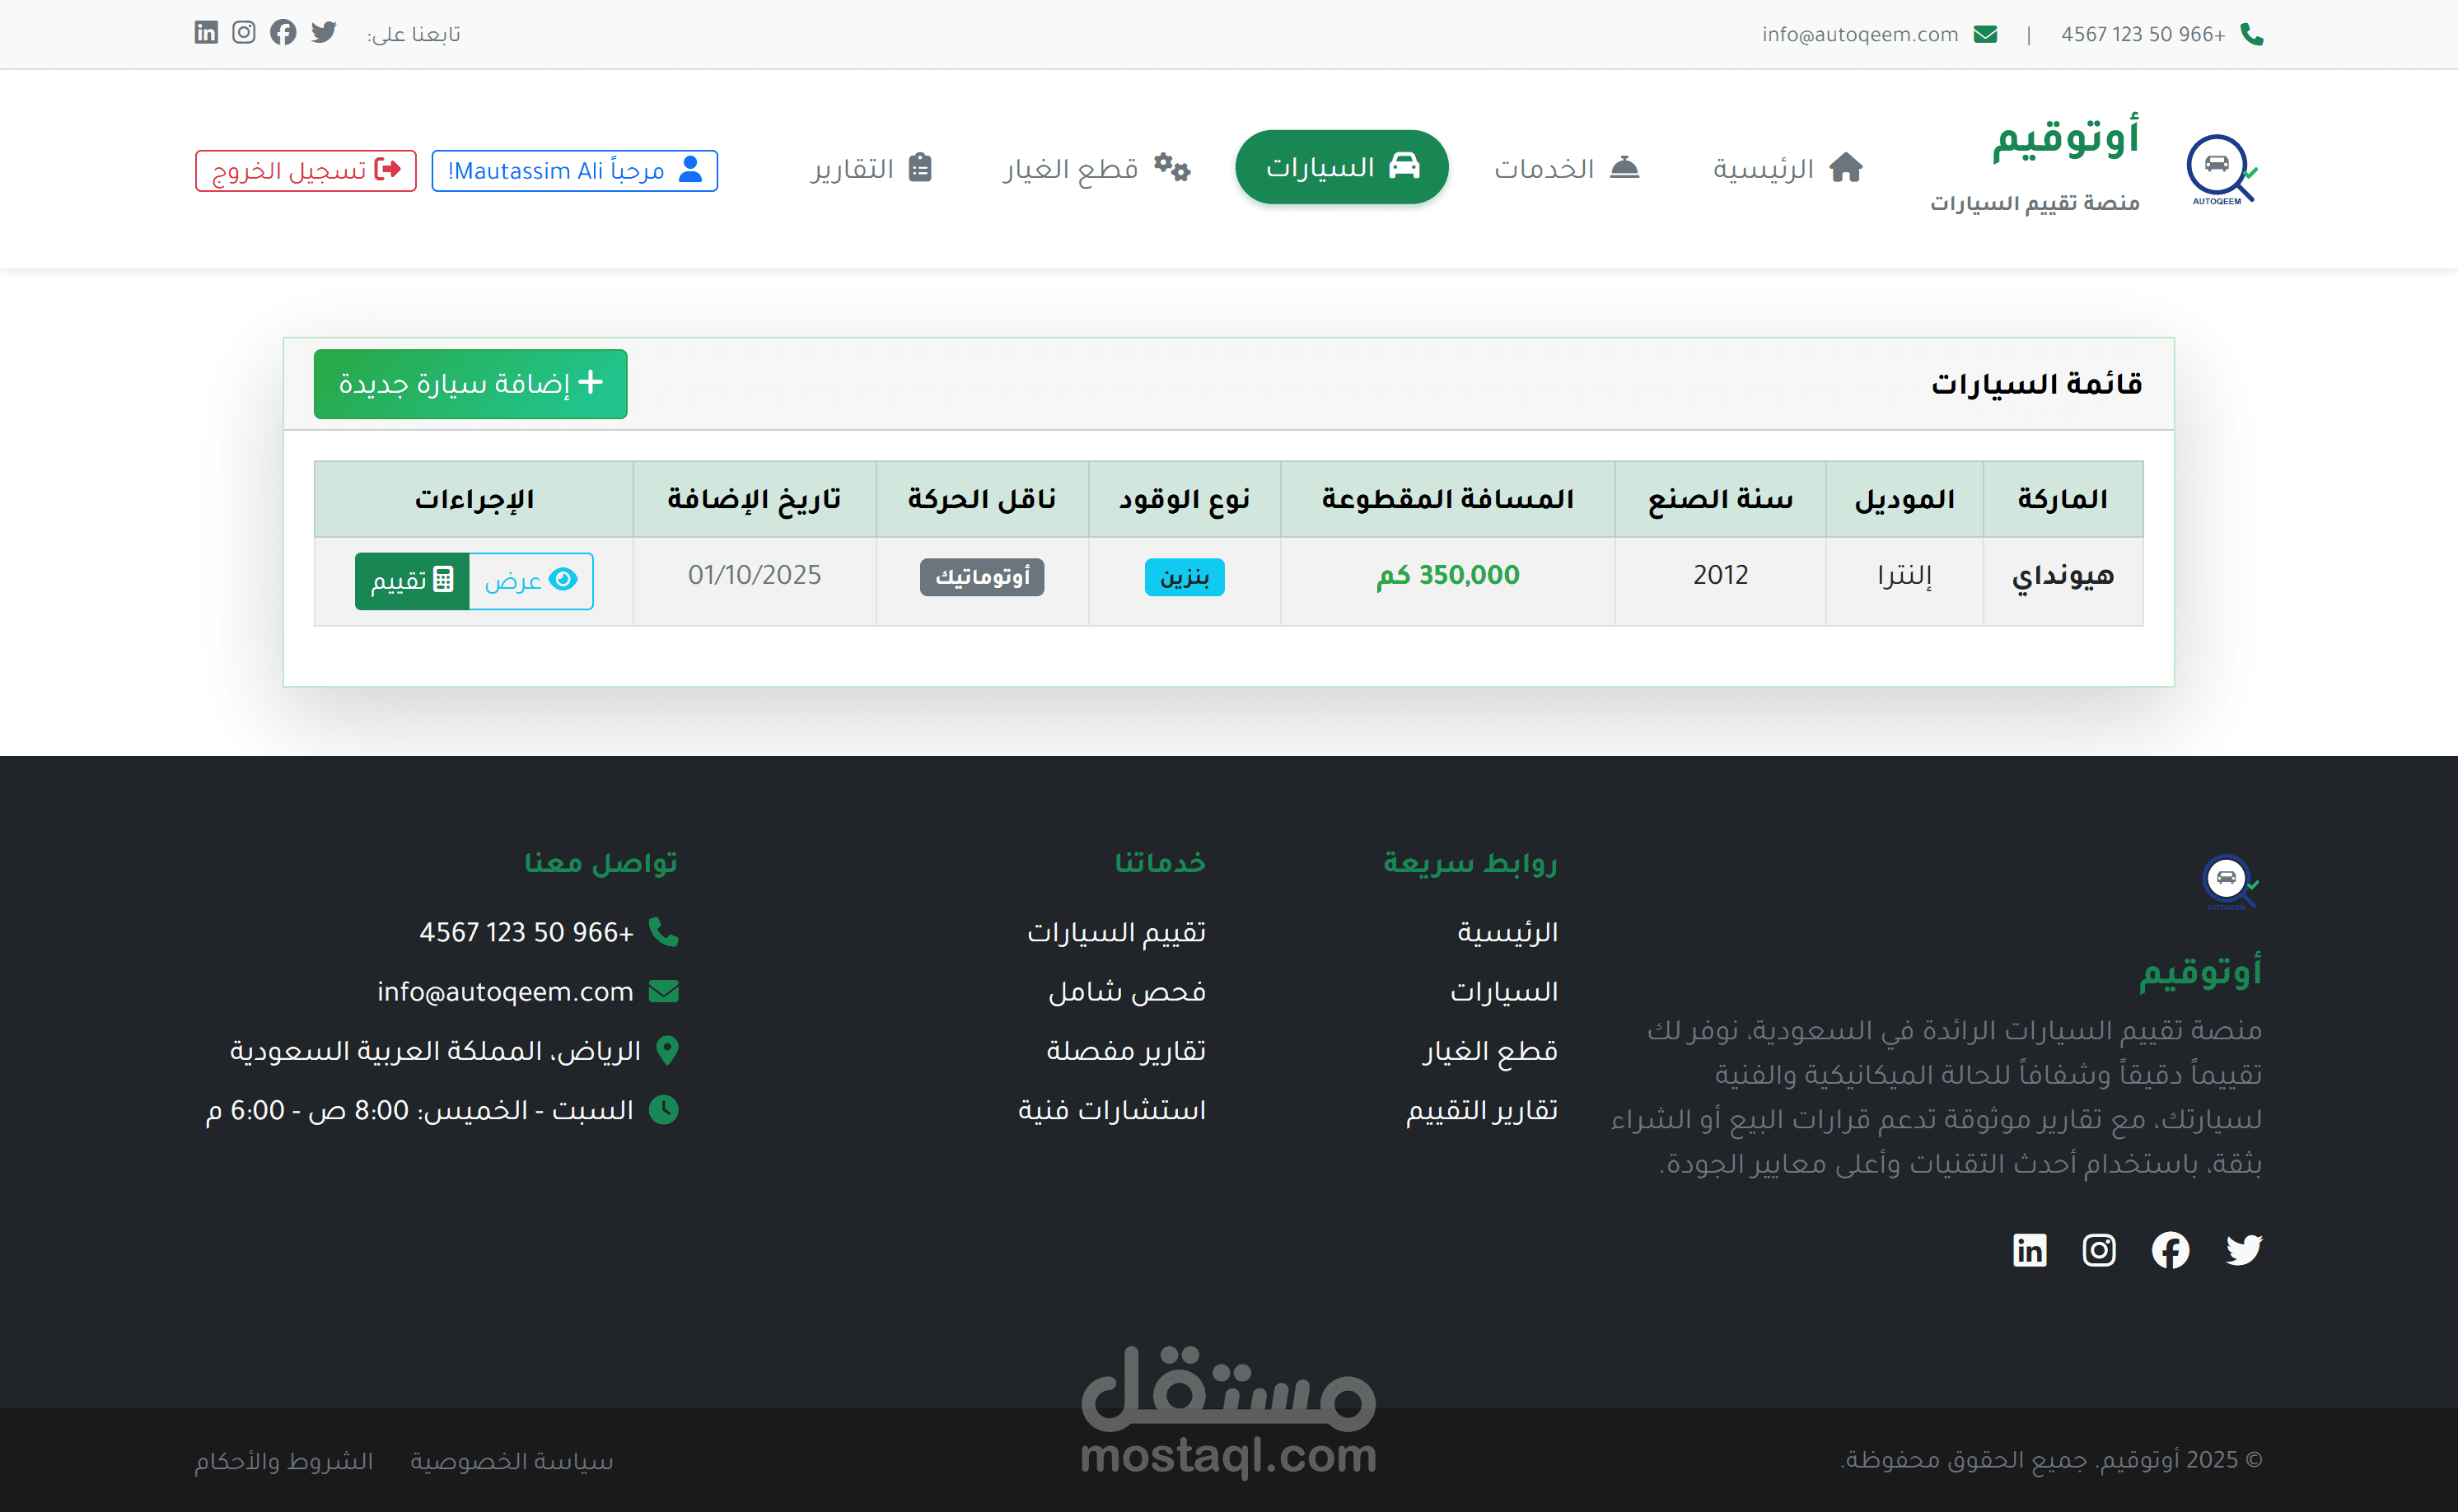This screenshot has height=1512, width=2458.
Task: Add a new car (إضافة سيارة جديدة)
Action: (x=470, y=384)
